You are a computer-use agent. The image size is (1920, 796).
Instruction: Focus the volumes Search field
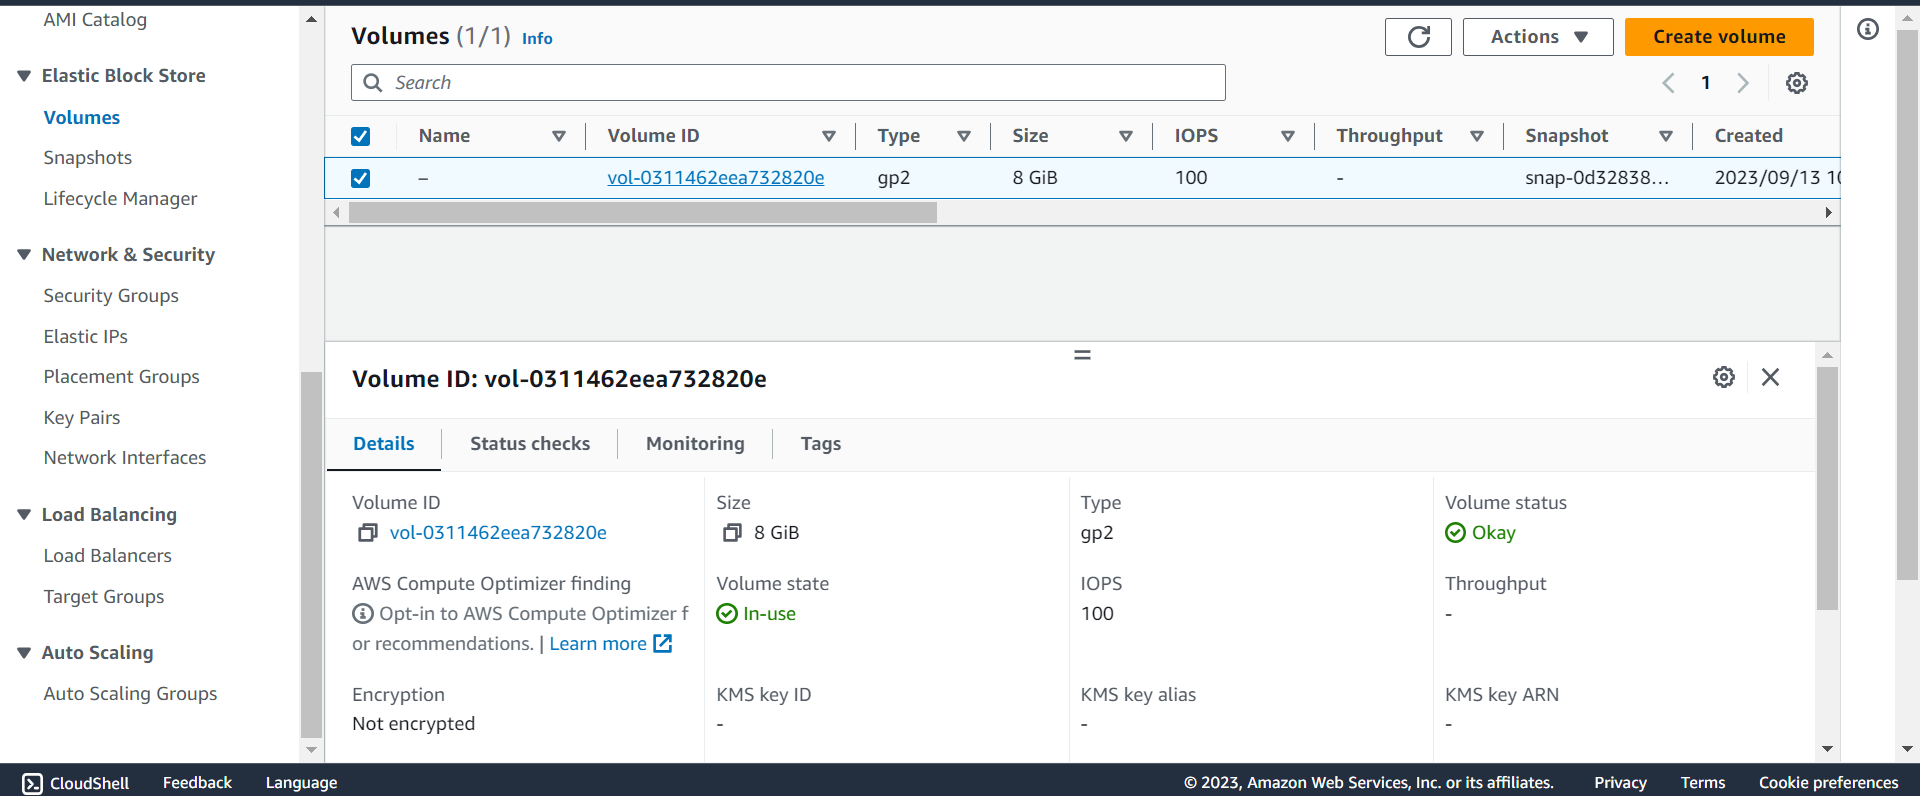788,83
